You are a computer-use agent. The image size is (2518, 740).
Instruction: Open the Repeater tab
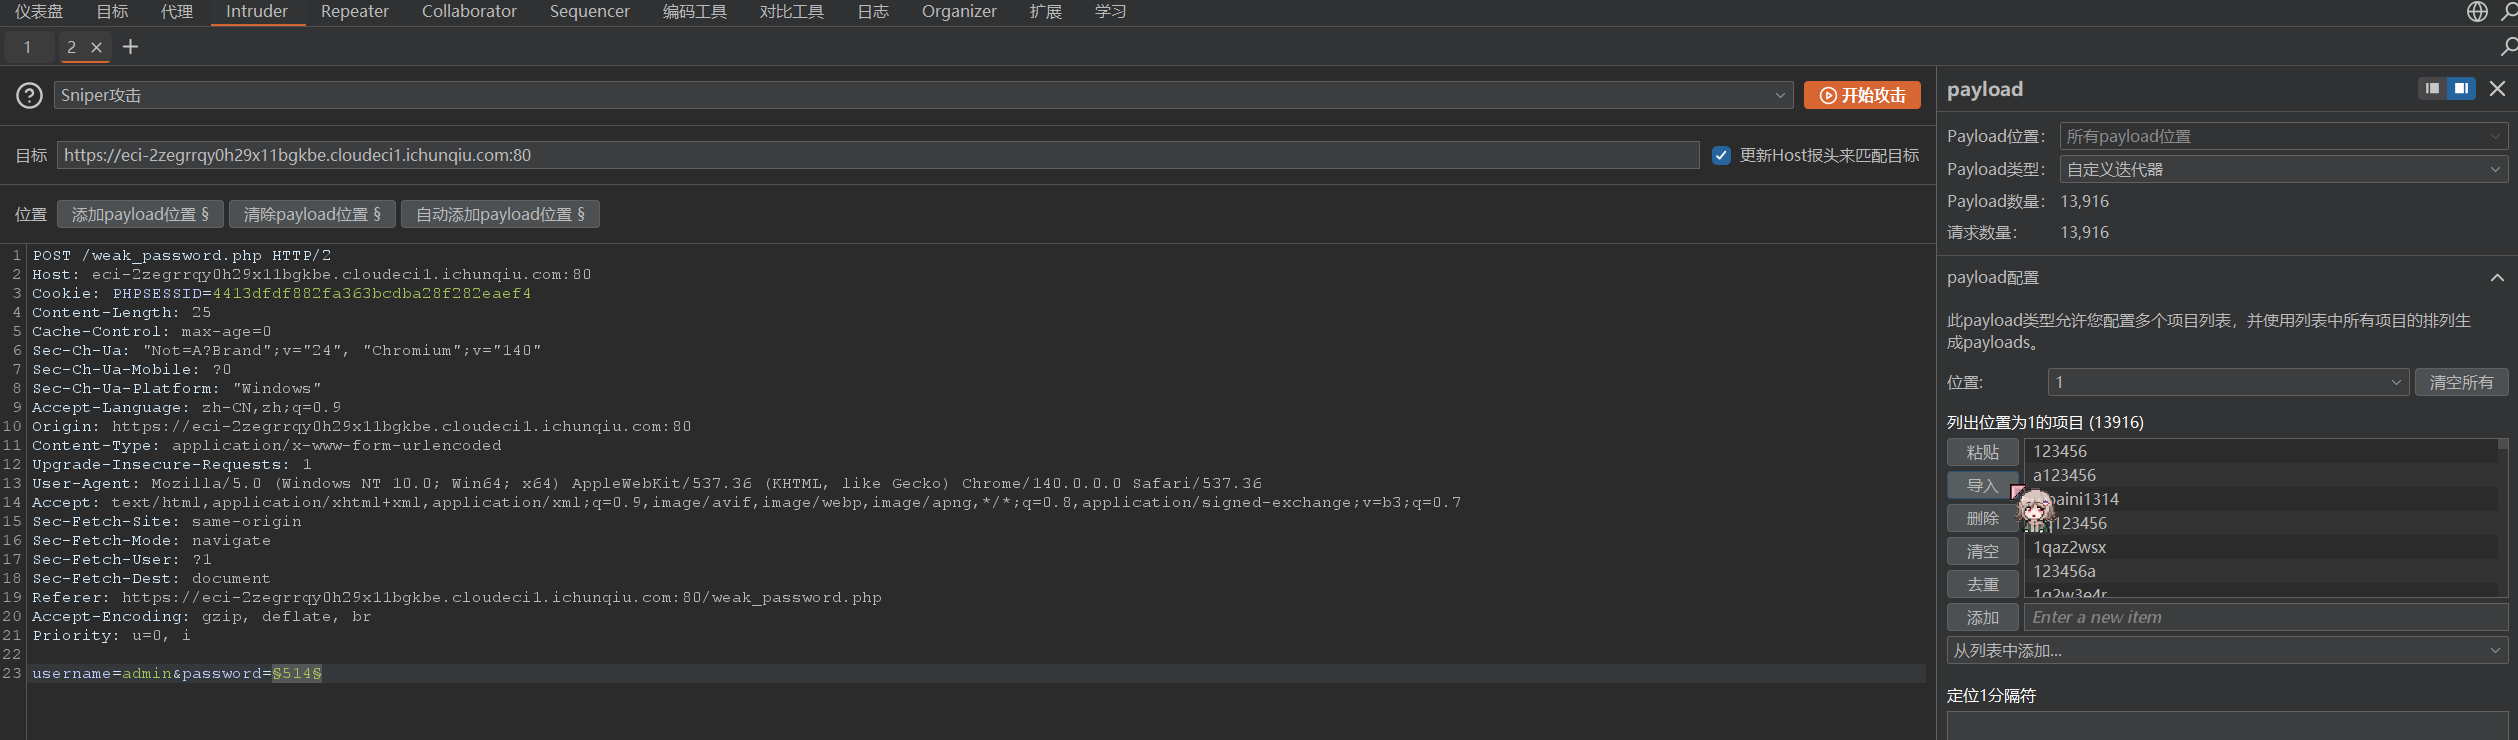tap(354, 12)
